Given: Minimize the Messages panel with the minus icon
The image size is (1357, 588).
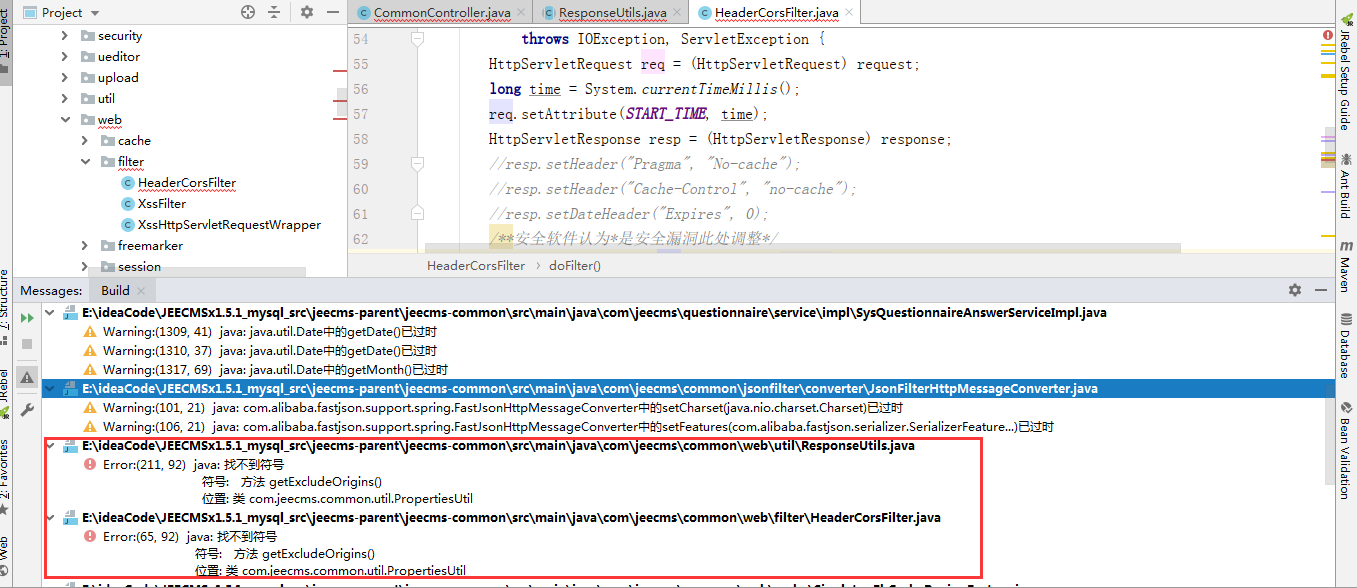Looking at the screenshot, I should coord(1320,290).
